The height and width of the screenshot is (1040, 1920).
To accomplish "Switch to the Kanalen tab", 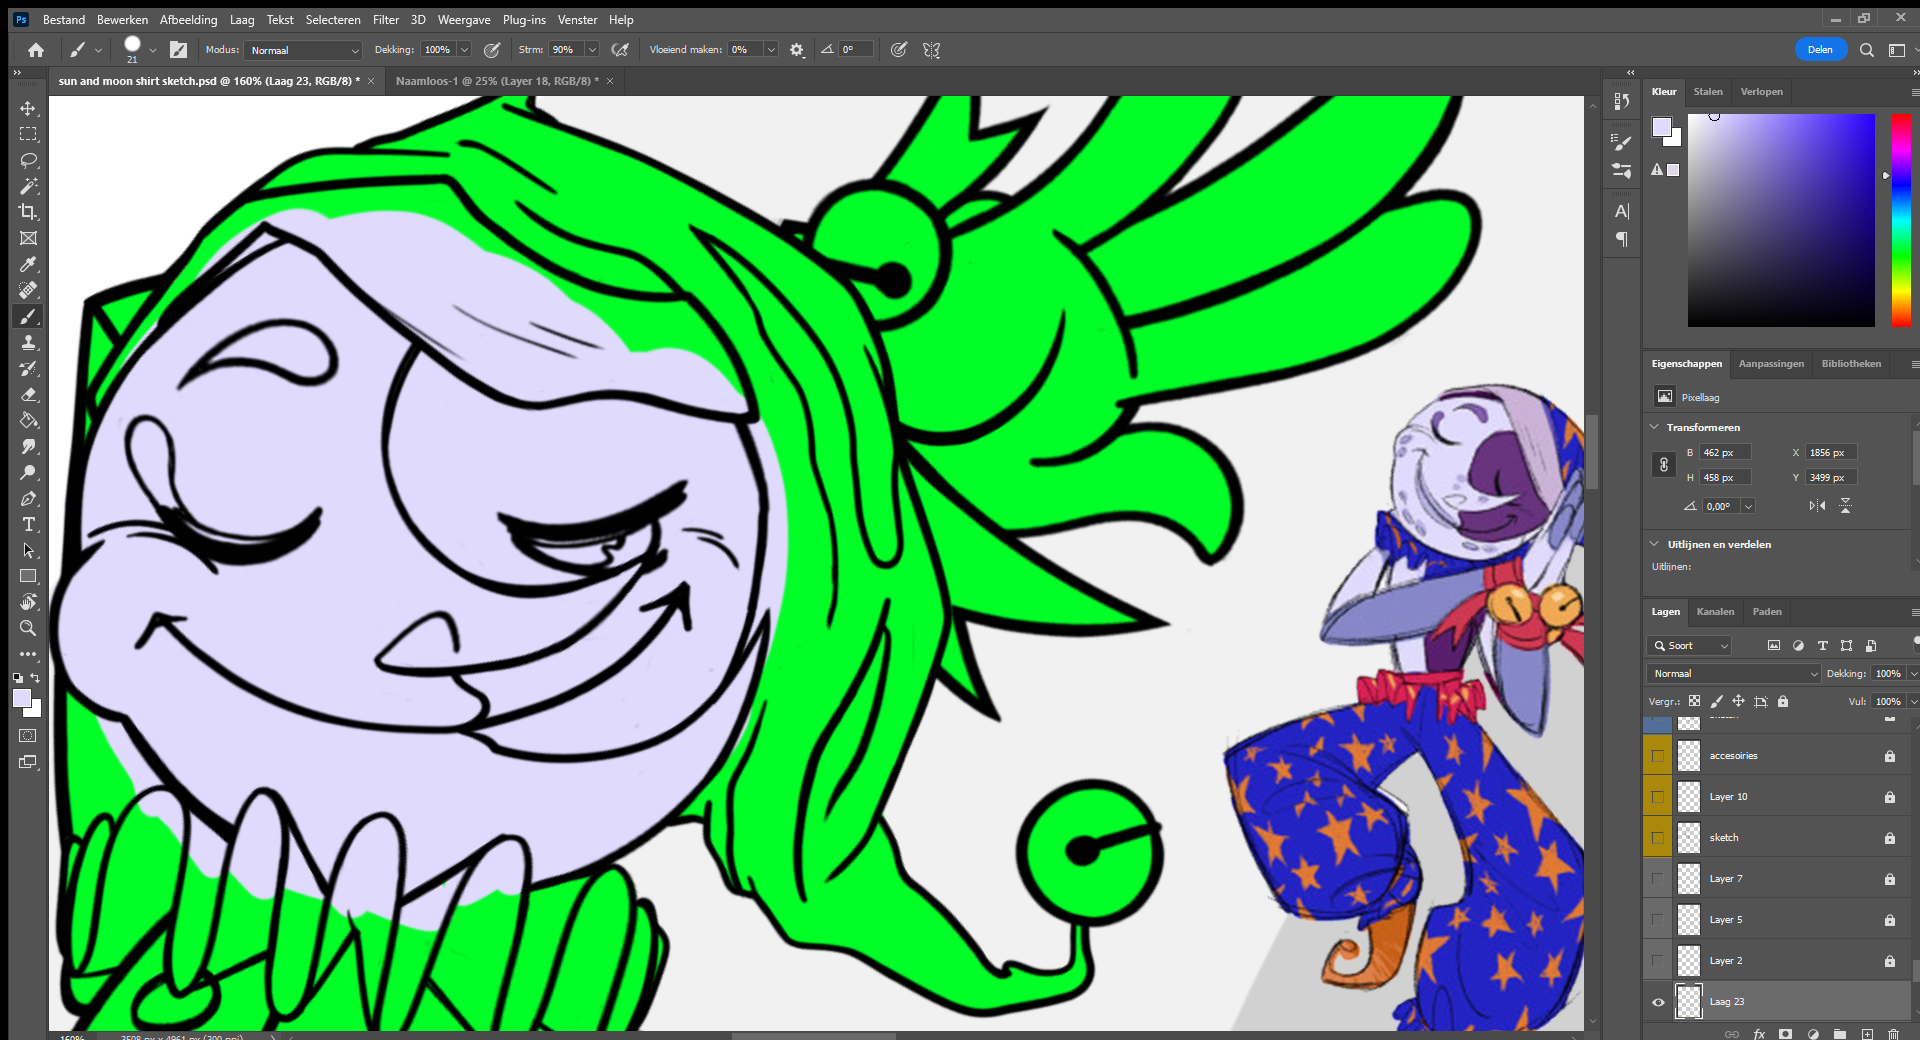I will (1715, 612).
